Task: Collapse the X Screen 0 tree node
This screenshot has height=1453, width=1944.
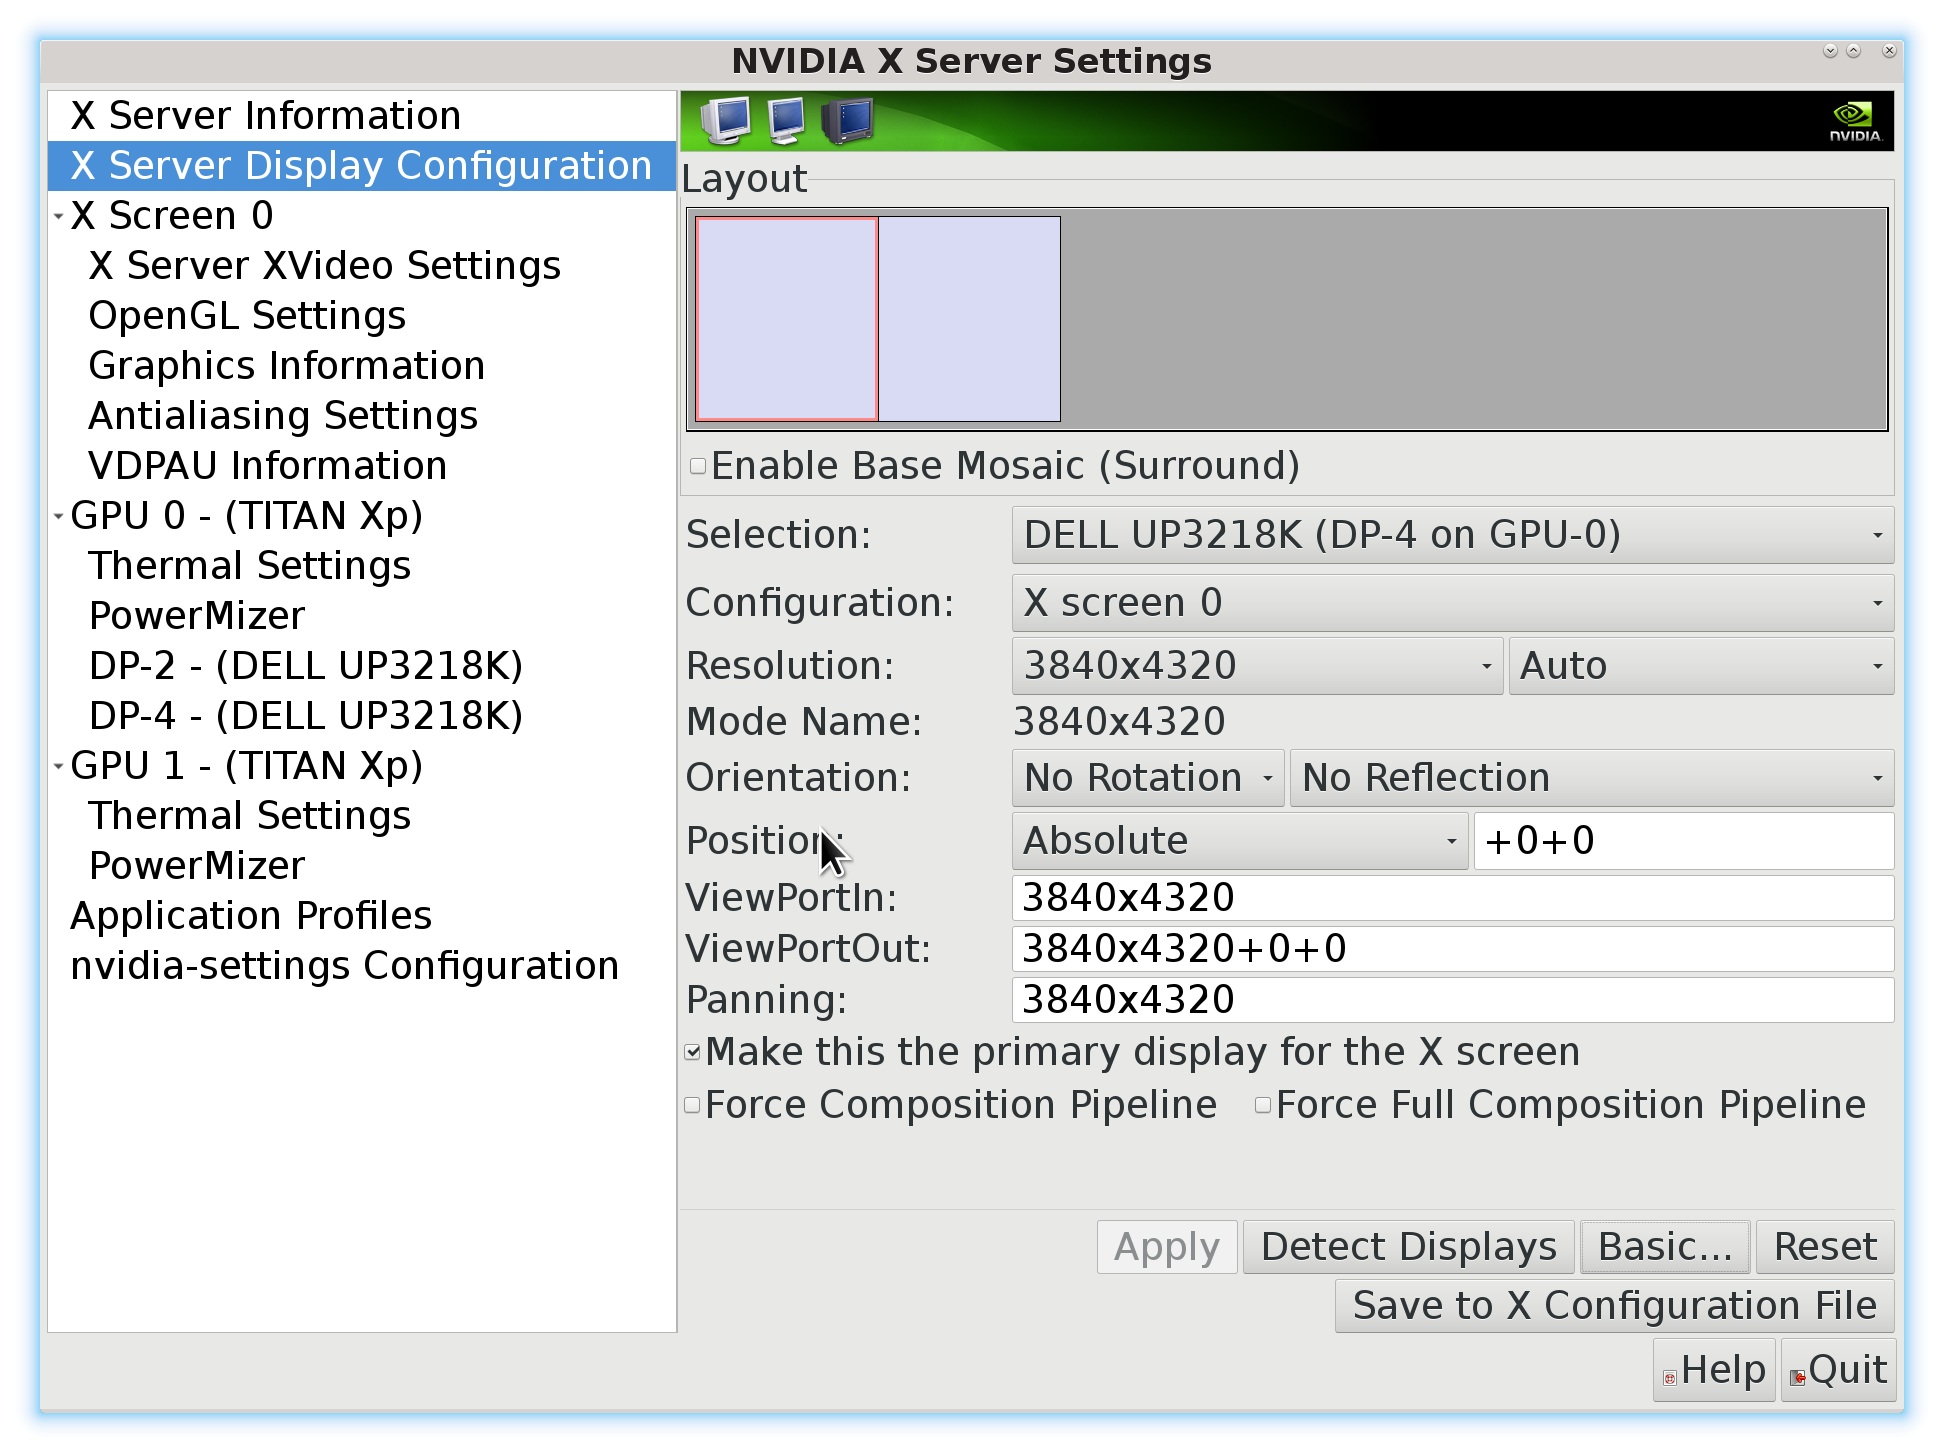Action: [x=59, y=216]
